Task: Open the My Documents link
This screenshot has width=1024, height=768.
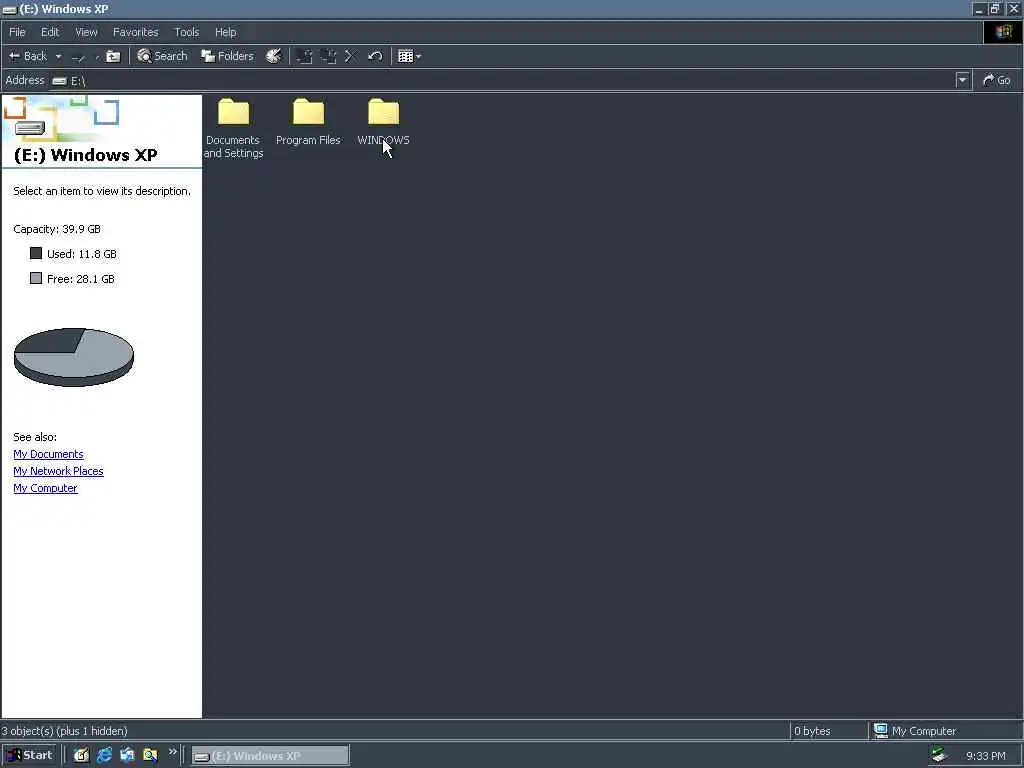Action: (x=48, y=454)
